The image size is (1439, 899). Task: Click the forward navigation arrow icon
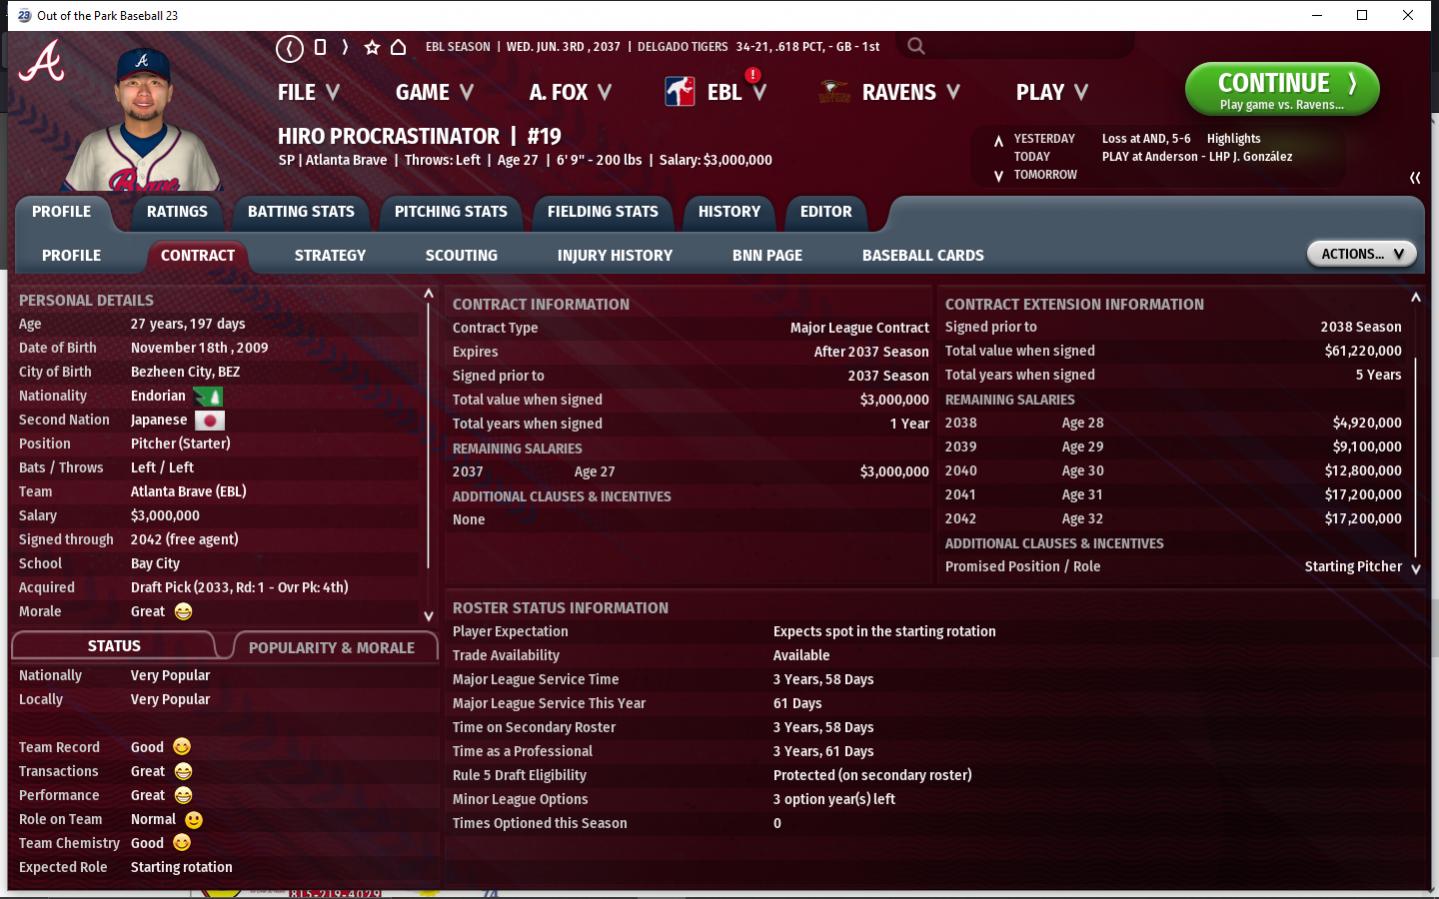point(345,47)
